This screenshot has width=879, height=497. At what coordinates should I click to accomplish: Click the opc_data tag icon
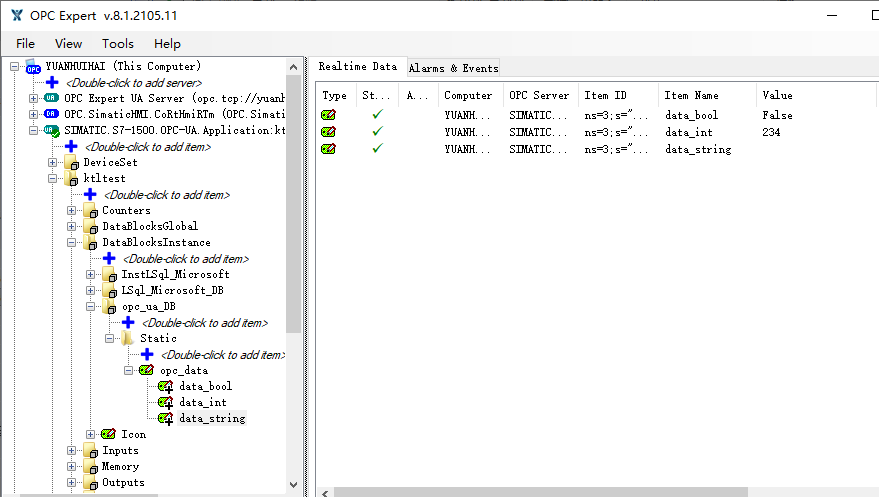coord(146,370)
